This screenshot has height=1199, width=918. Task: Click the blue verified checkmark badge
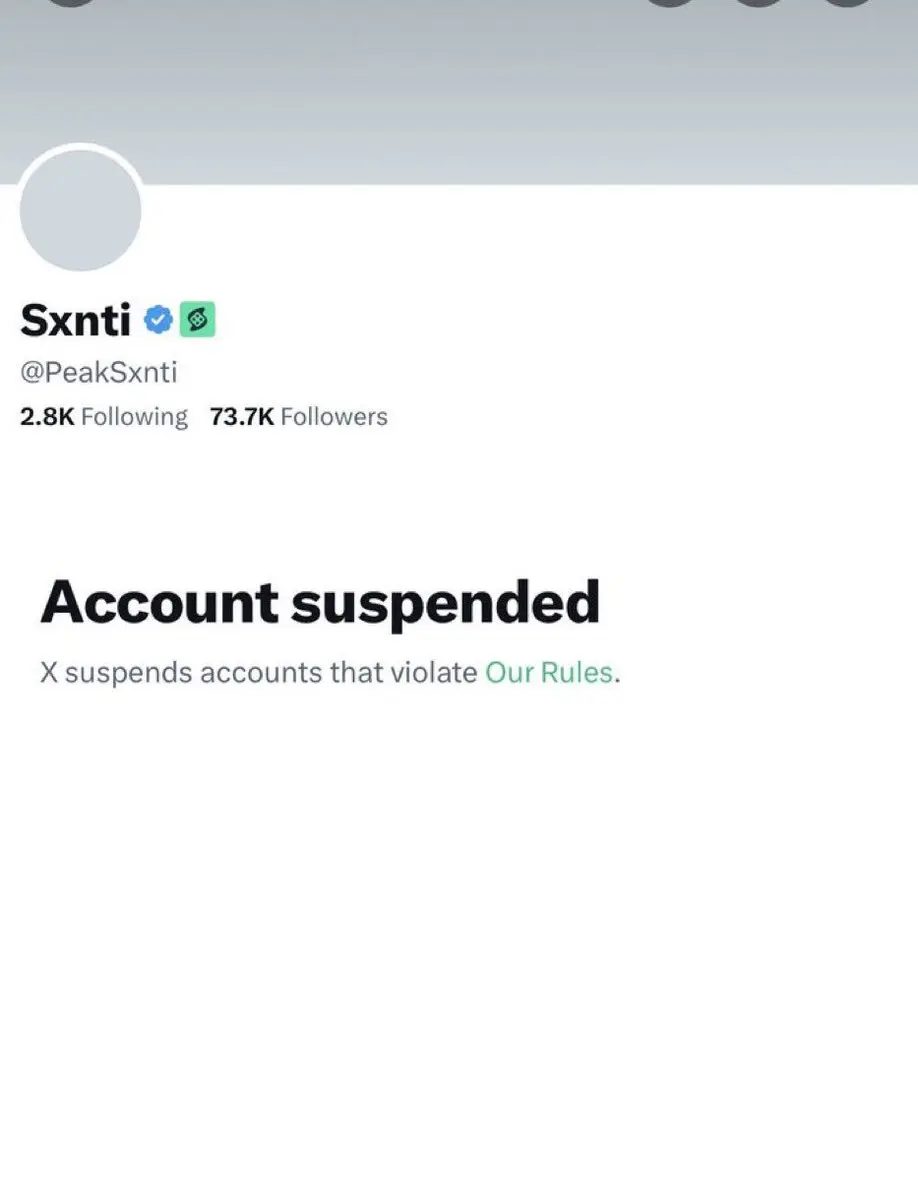[x=159, y=320]
